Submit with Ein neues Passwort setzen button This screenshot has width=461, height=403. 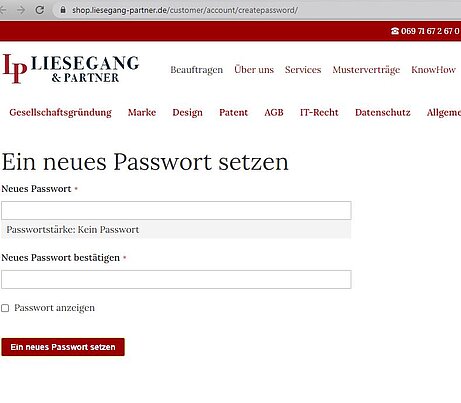[63, 347]
